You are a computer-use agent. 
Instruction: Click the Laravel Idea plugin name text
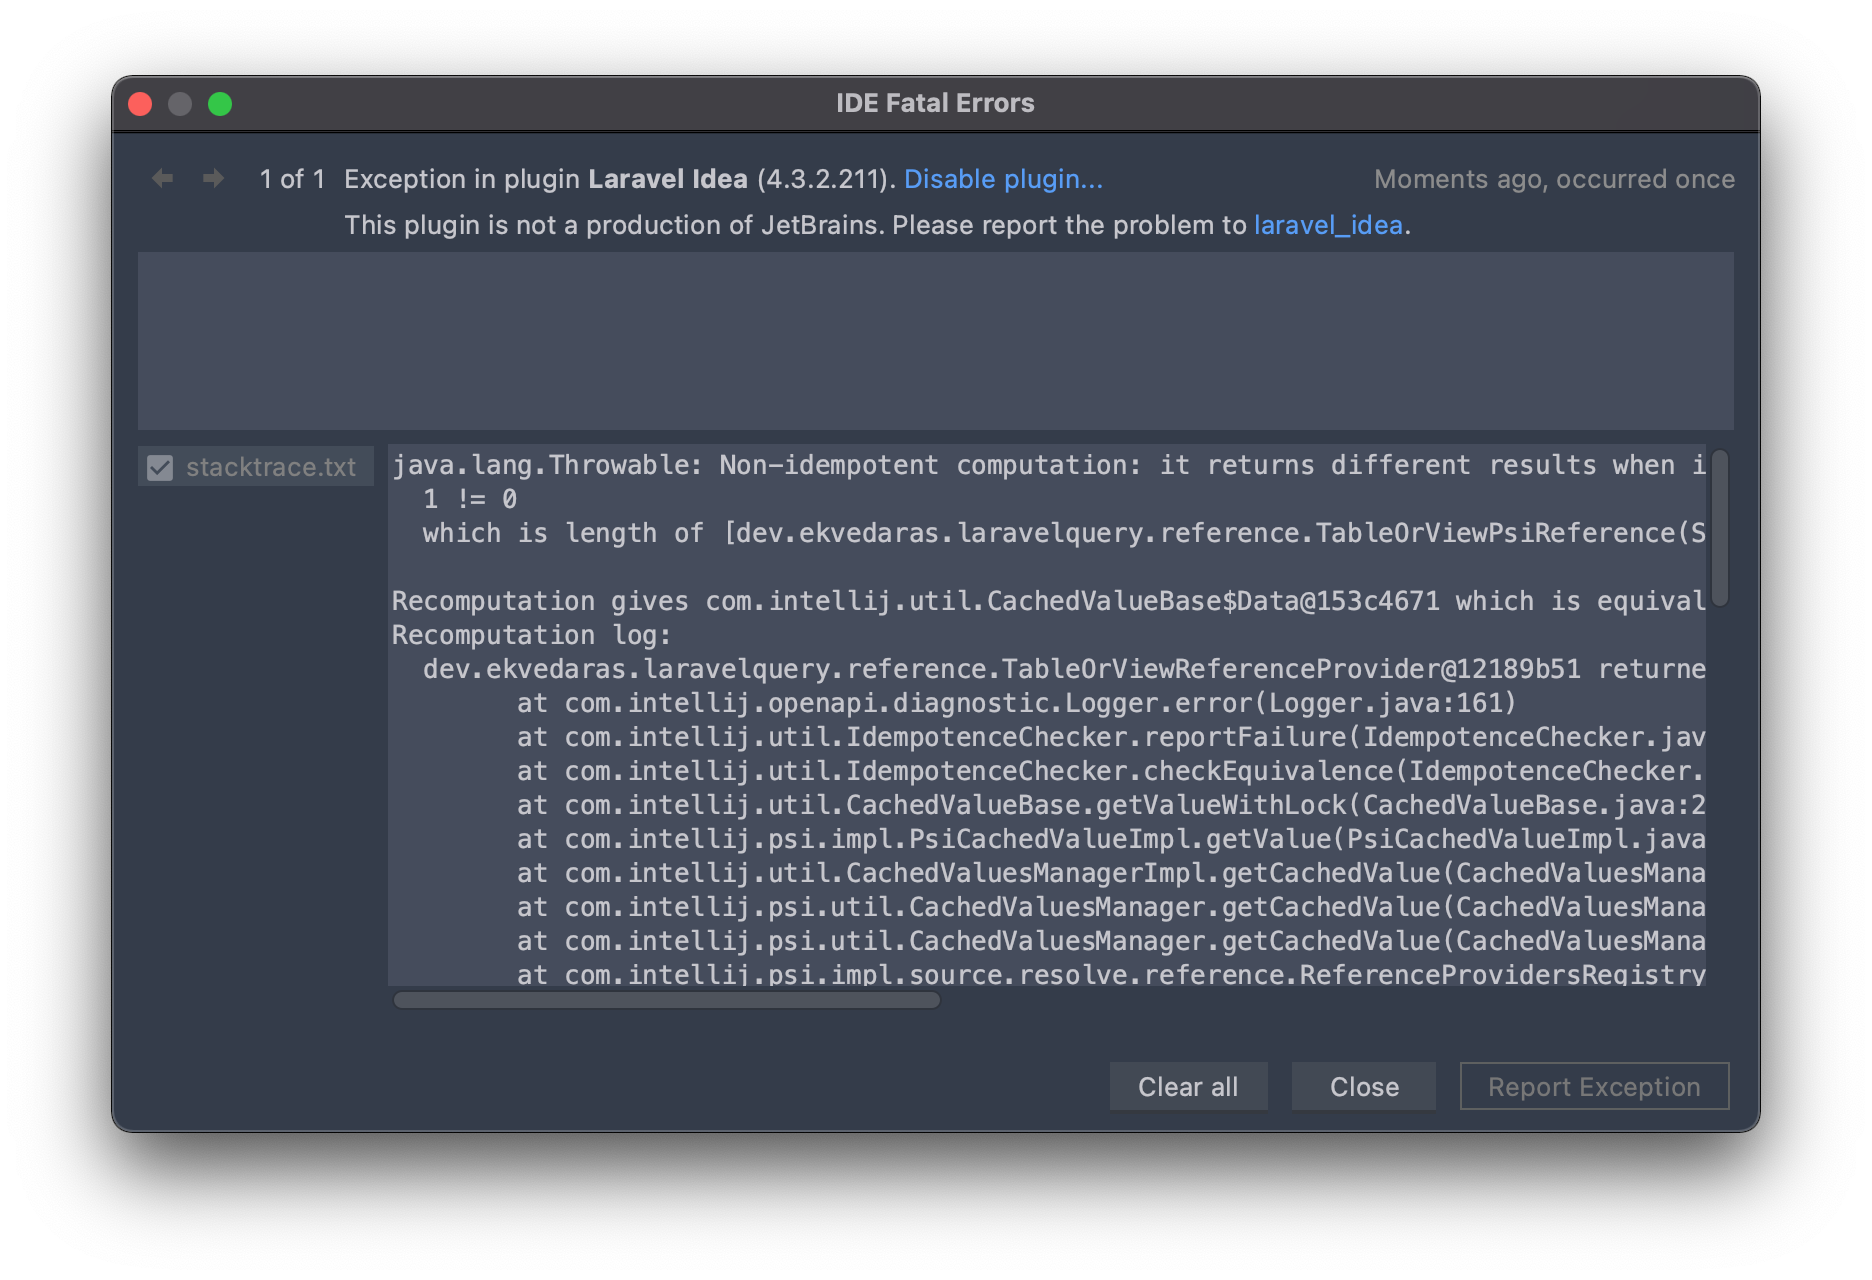pyautogui.click(x=667, y=179)
